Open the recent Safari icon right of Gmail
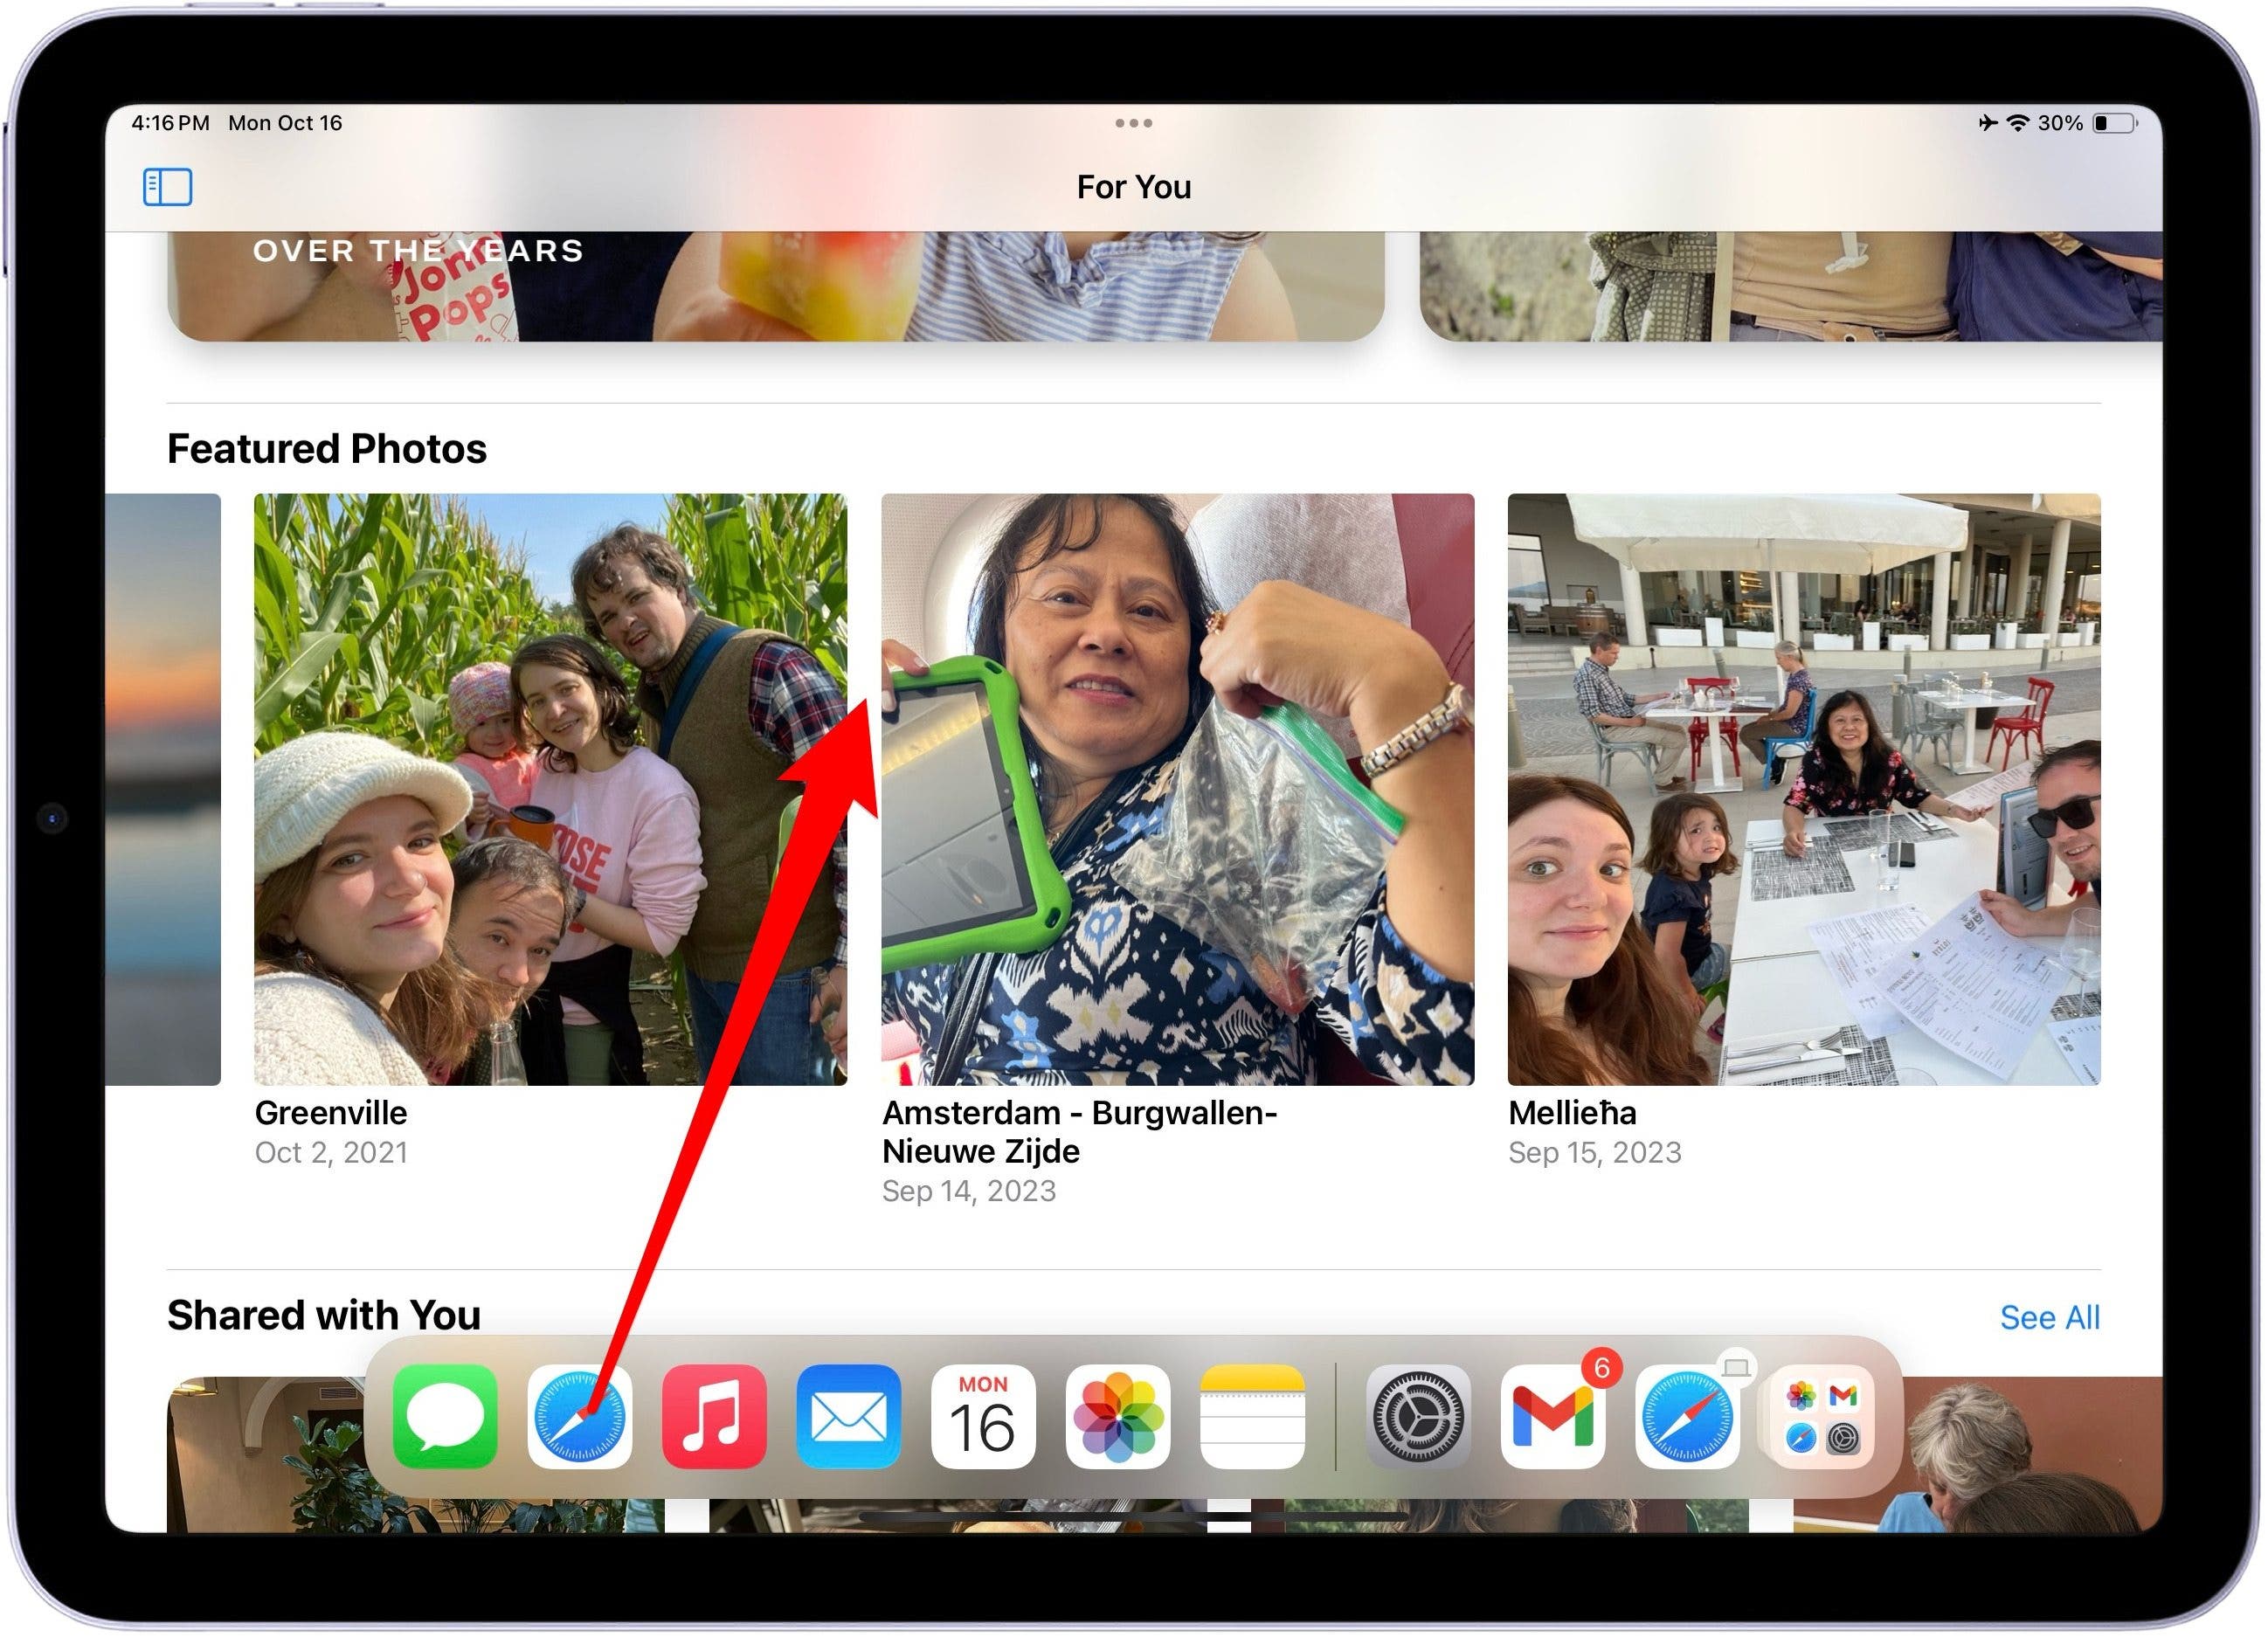Screen dimensions: 2268x1637 1687,1416
